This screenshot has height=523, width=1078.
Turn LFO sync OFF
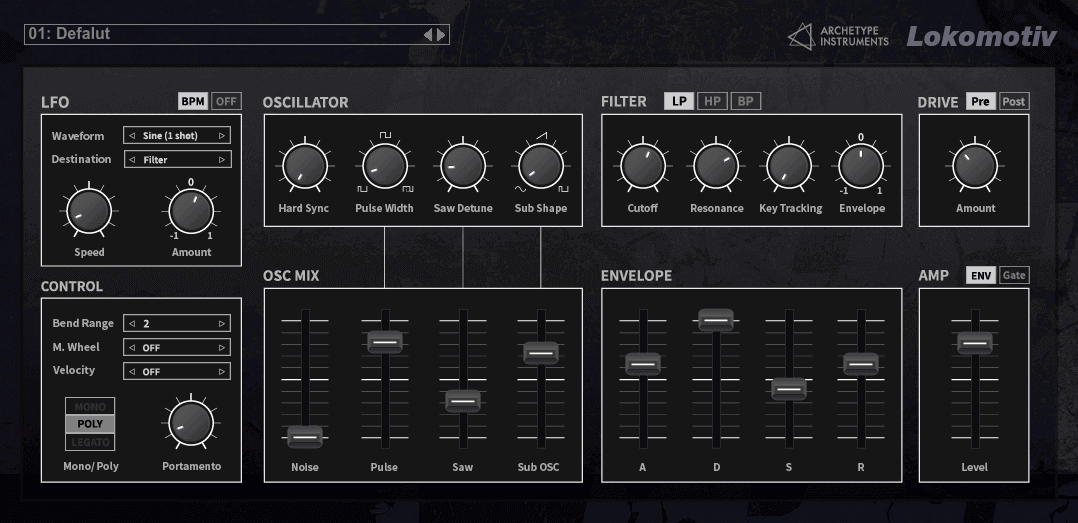pos(226,102)
